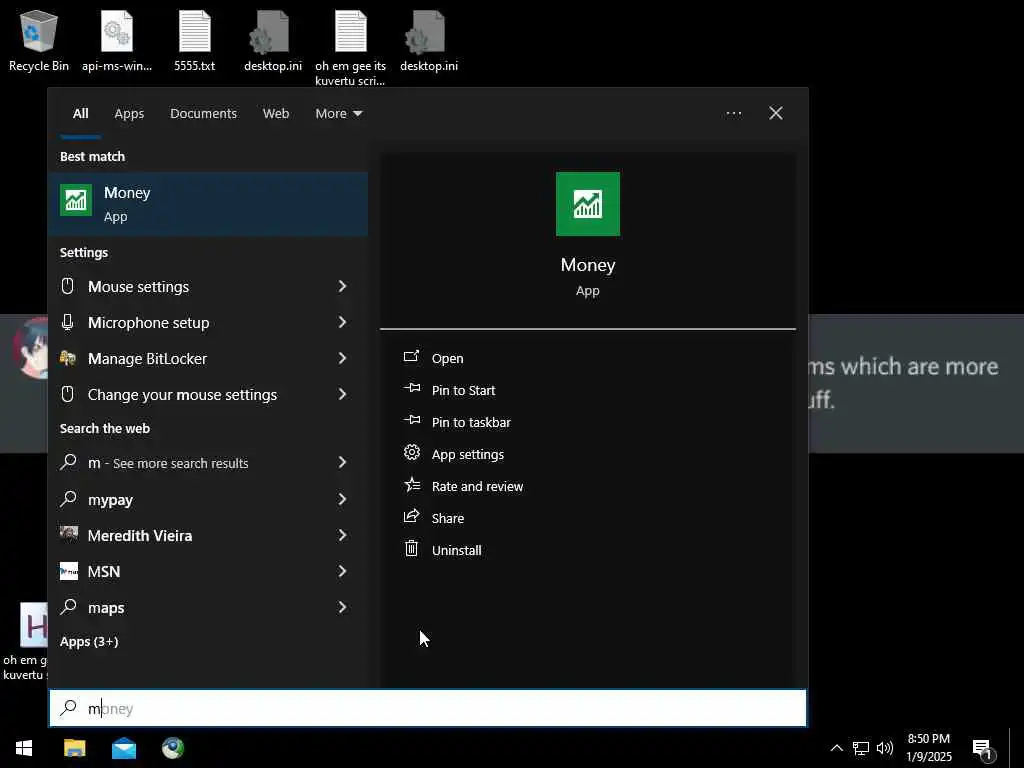Expand the mypay web result arrow
Image resolution: width=1024 pixels, height=768 pixels.
(342, 499)
